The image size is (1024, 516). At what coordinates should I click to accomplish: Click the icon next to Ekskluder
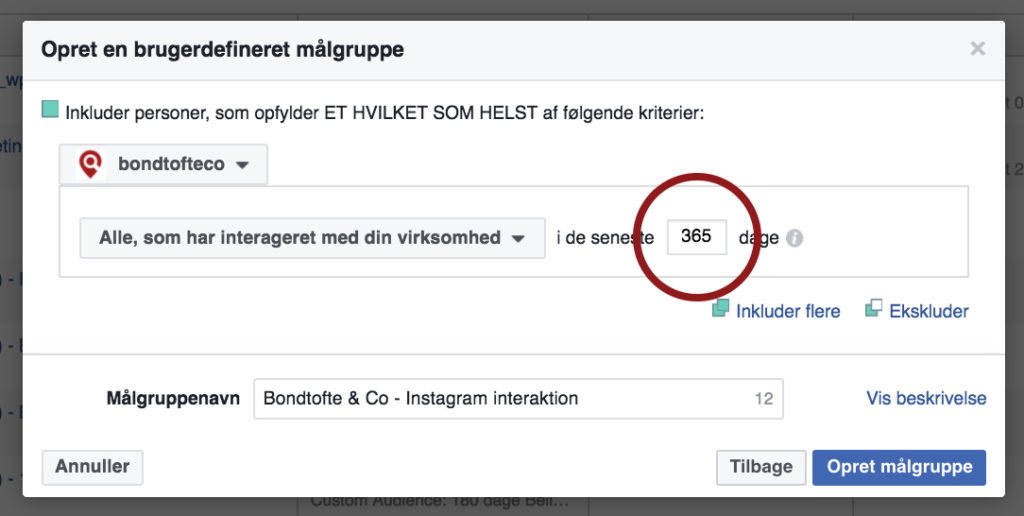[x=873, y=308]
